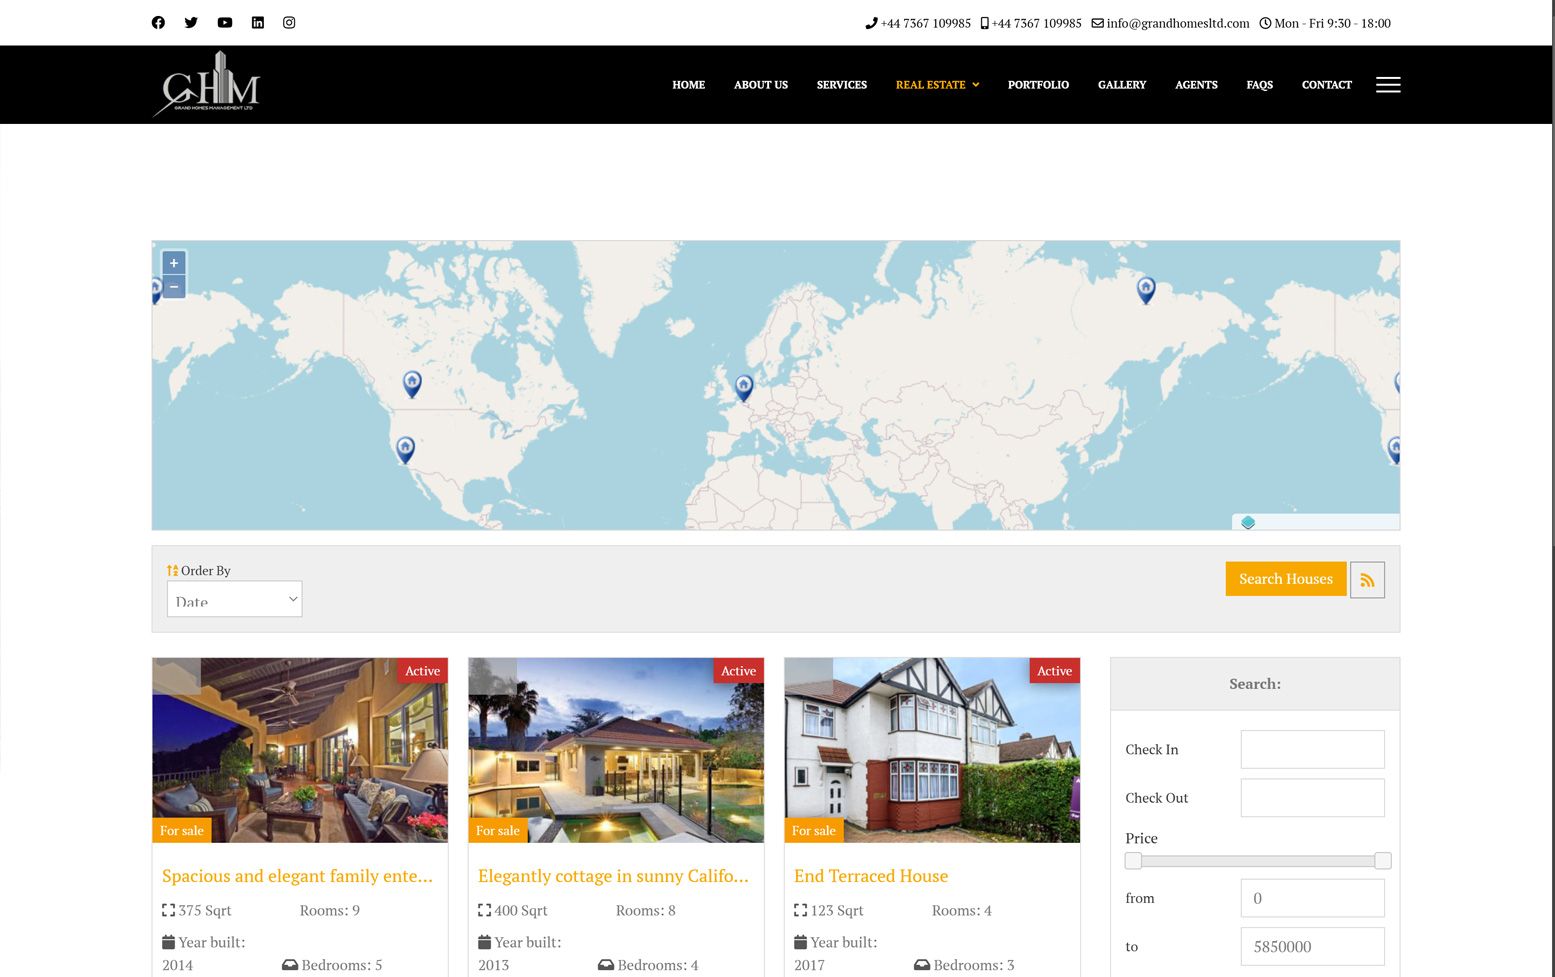Open the Instagram social icon
1555x977 pixels.
pyautogui.click(x=289, y=23)
